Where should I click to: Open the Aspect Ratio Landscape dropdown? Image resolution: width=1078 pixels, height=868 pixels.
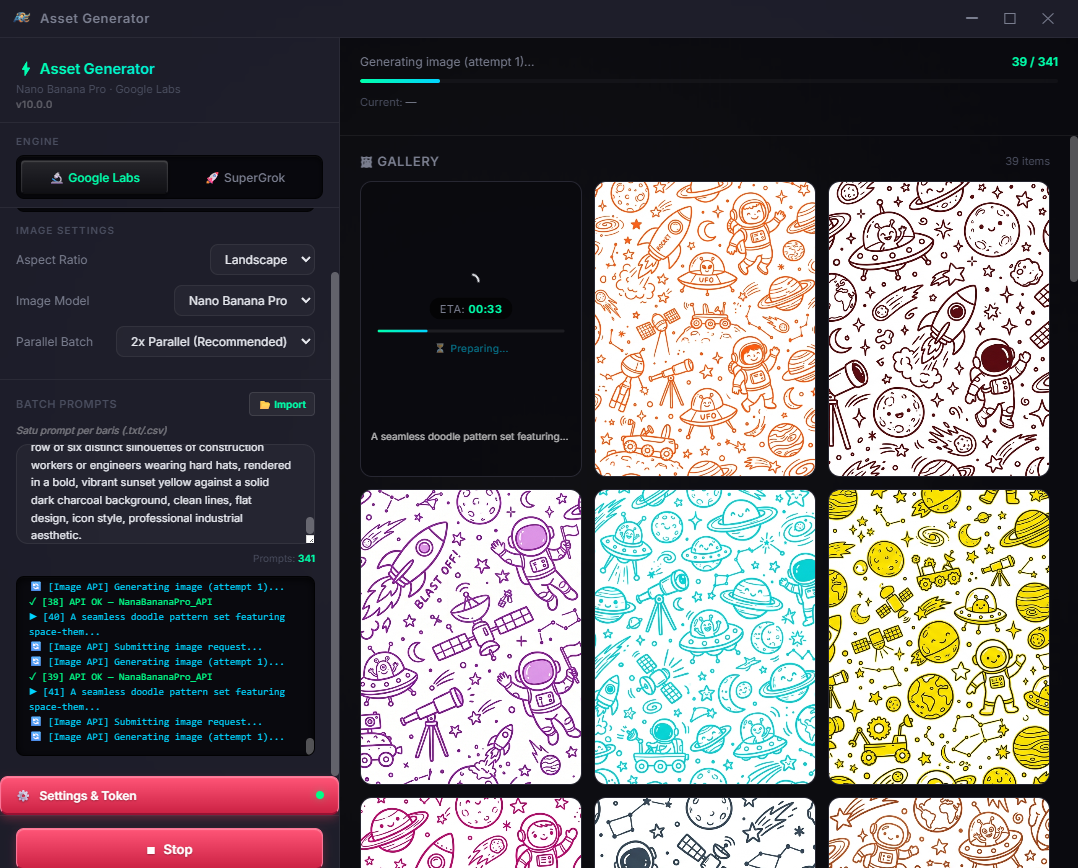pyautogui.click(x=262, y=260)
